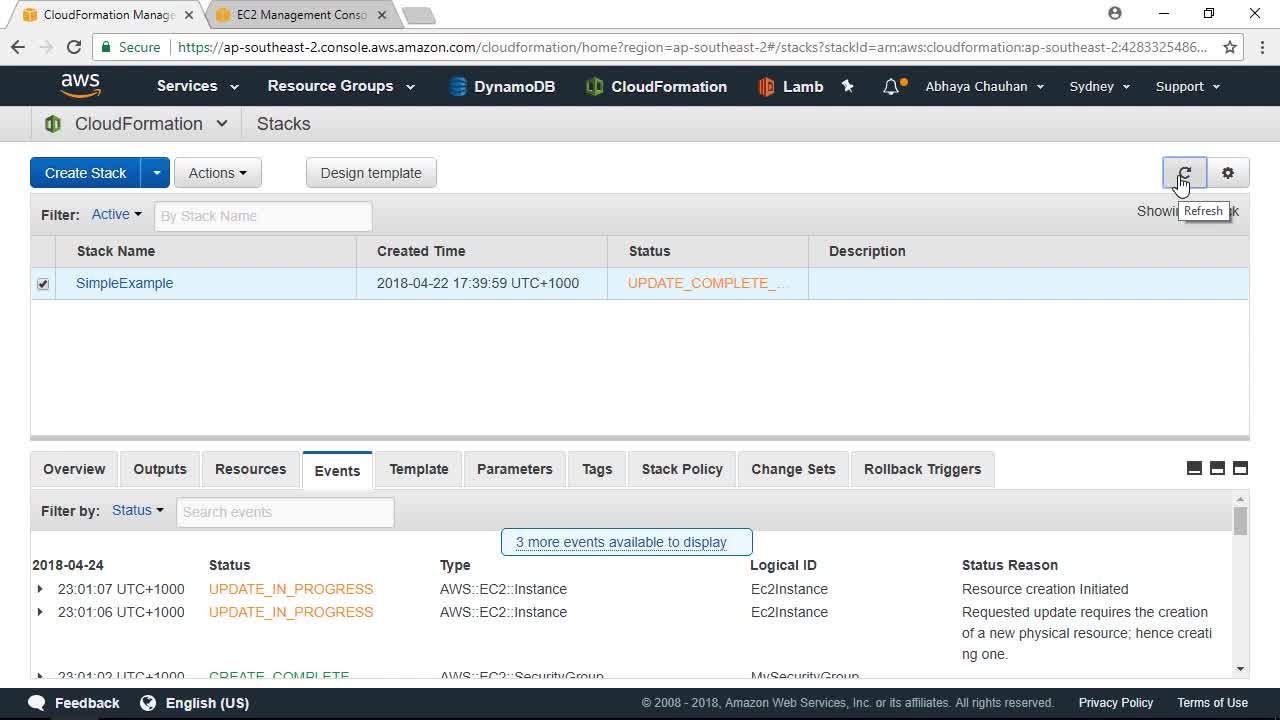Viewport: 1280px width, 720px height.
Task: Click the AWS logo home icon
Action: (x=80, y=86)
